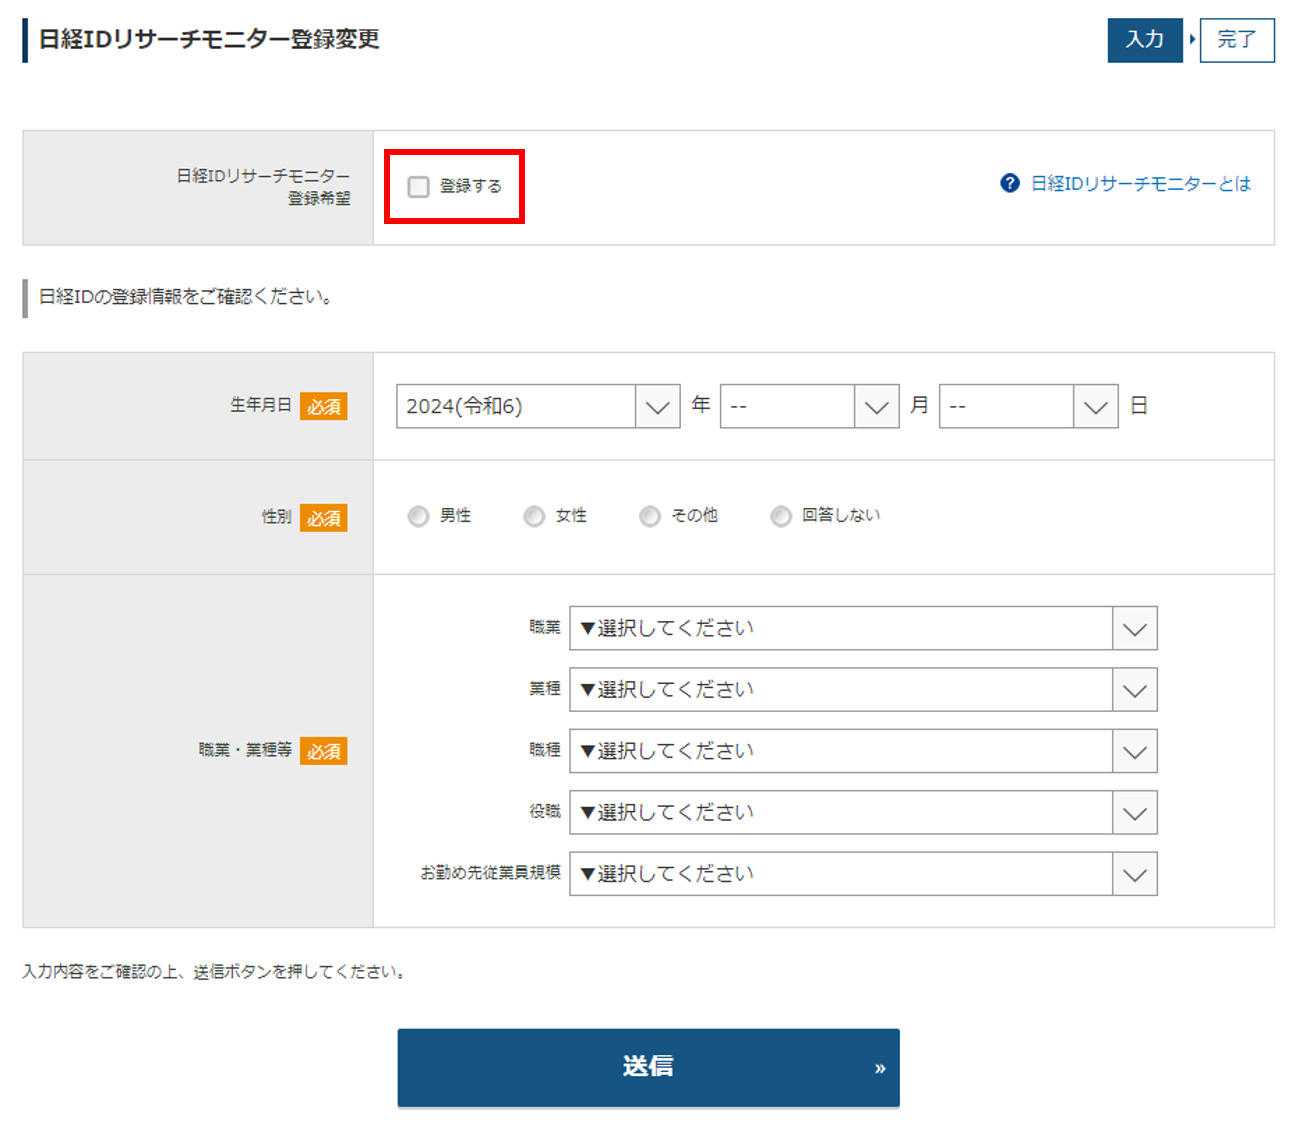
Task: Select the その他 radio button
Action: click(x=650, y=516)
